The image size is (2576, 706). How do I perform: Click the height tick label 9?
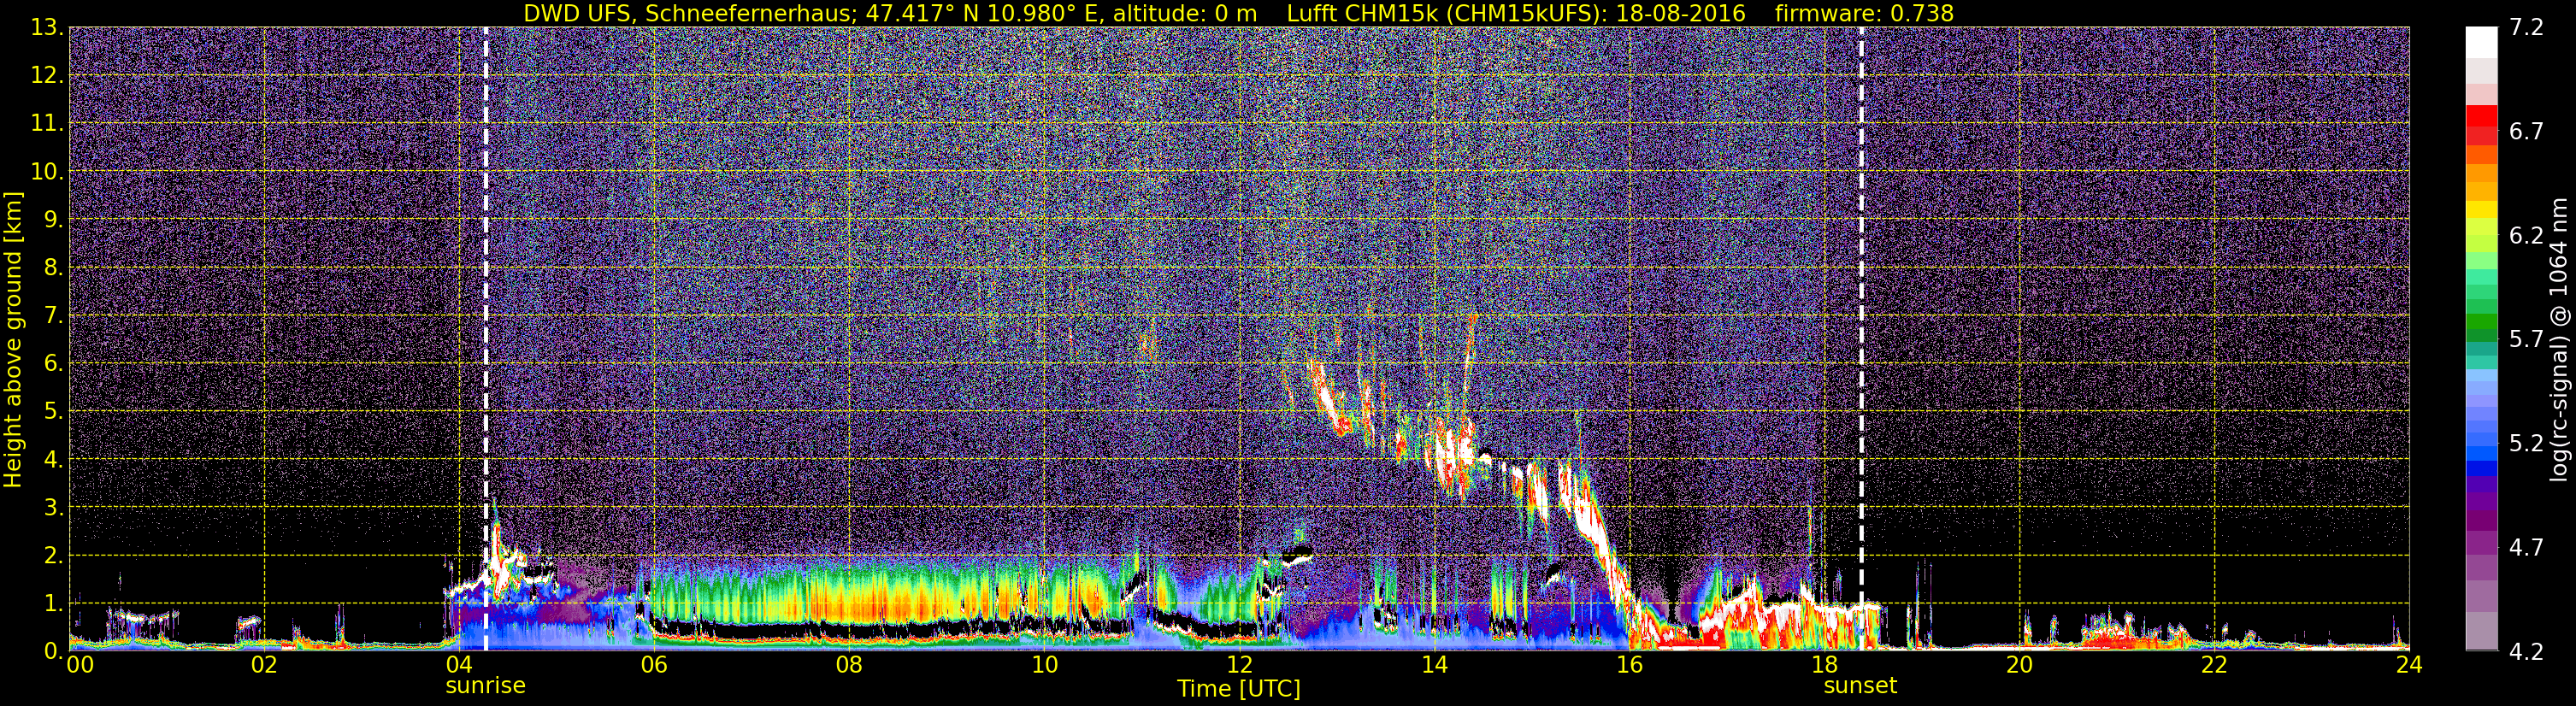(x=54, y=220)
